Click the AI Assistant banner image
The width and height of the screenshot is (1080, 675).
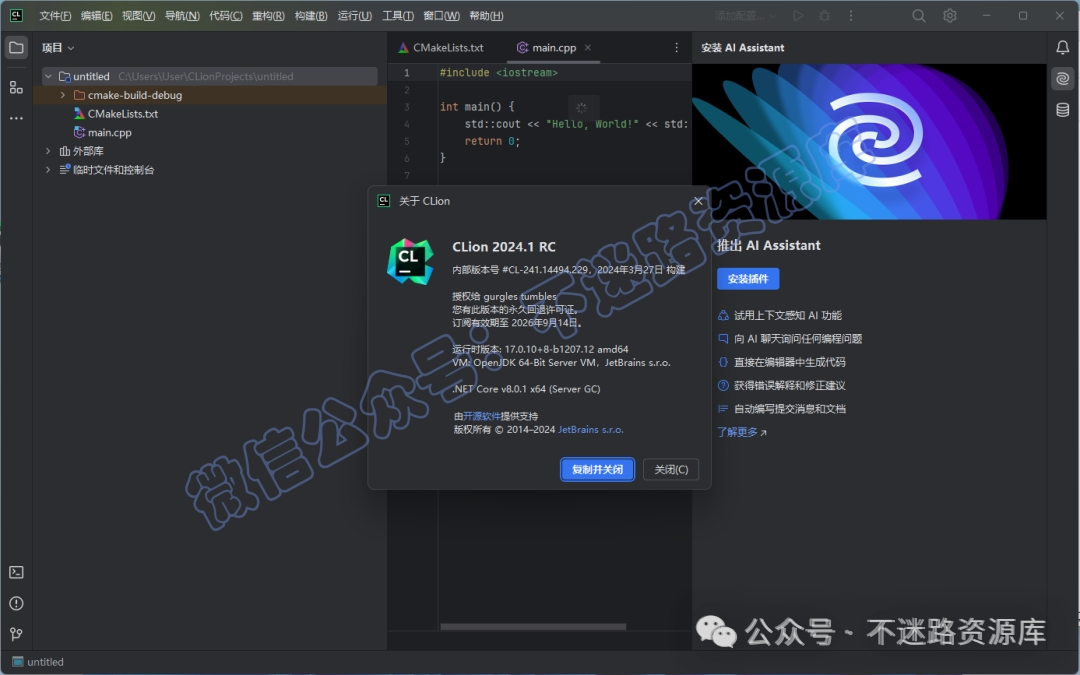(869, 141)
